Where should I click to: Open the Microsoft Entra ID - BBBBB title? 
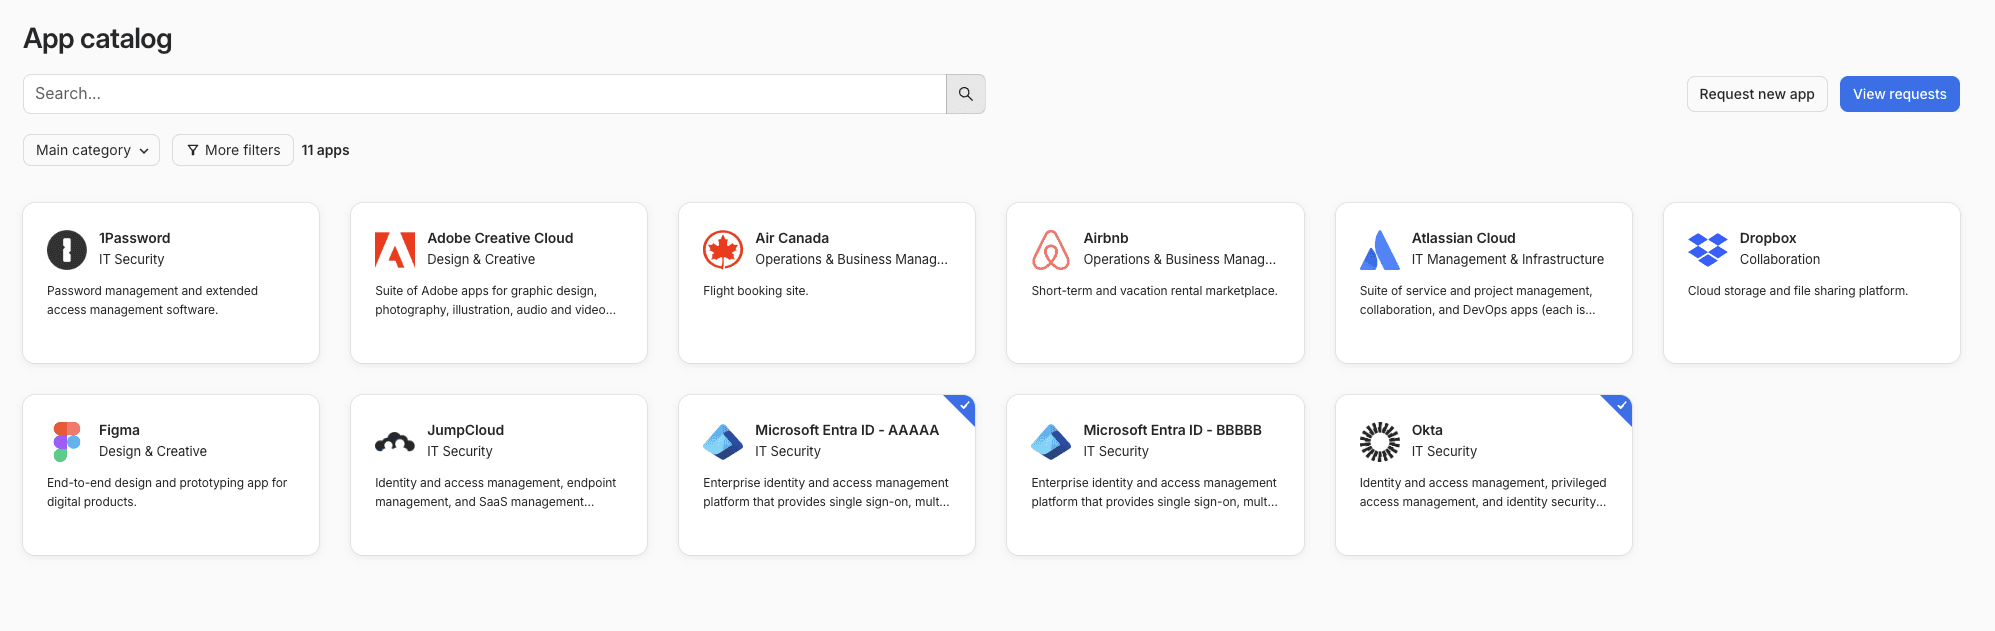tap(1172, 430)
